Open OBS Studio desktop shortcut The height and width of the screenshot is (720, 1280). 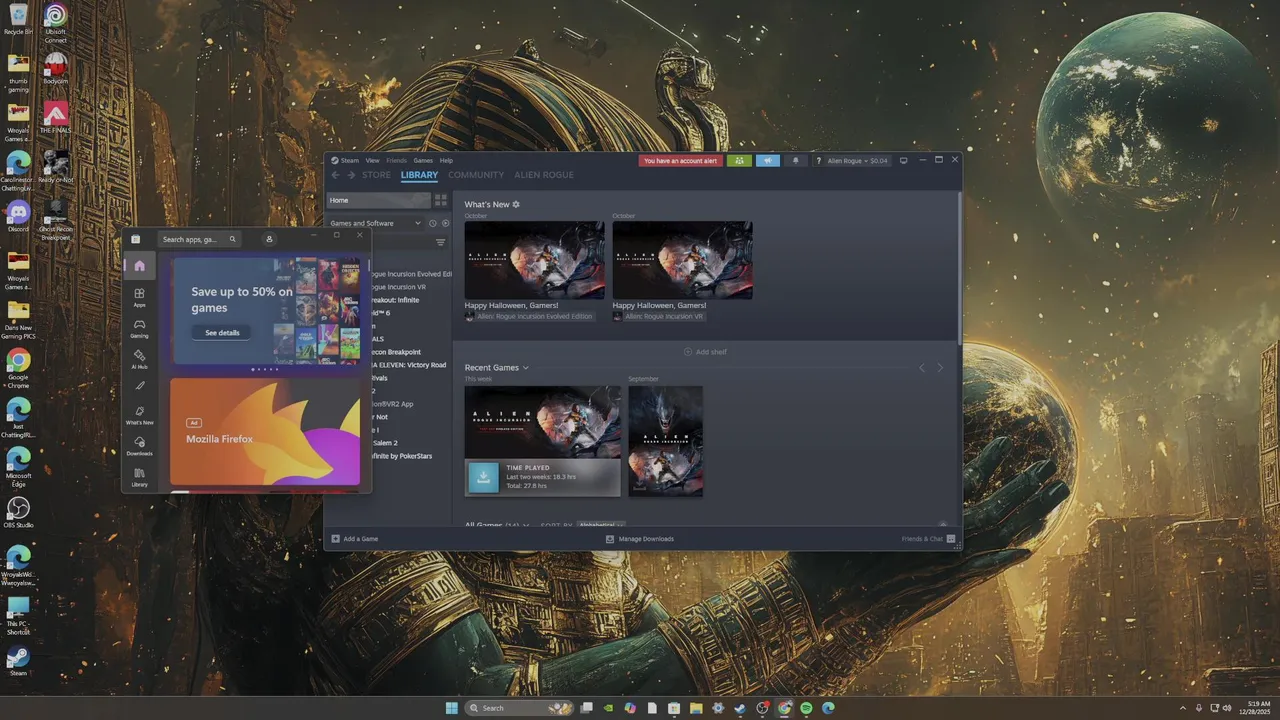pos(18,513)
